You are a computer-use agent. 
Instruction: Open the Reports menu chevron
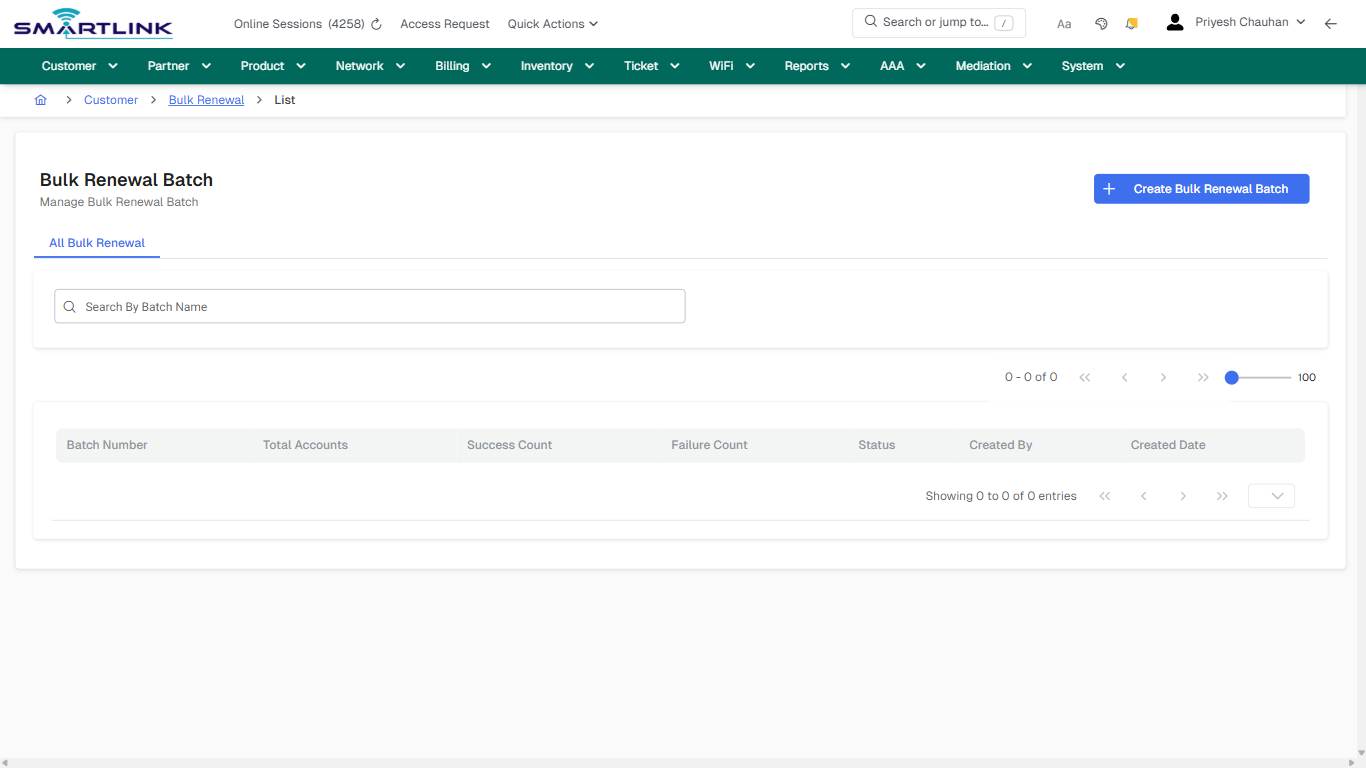(x=845, y=65)
